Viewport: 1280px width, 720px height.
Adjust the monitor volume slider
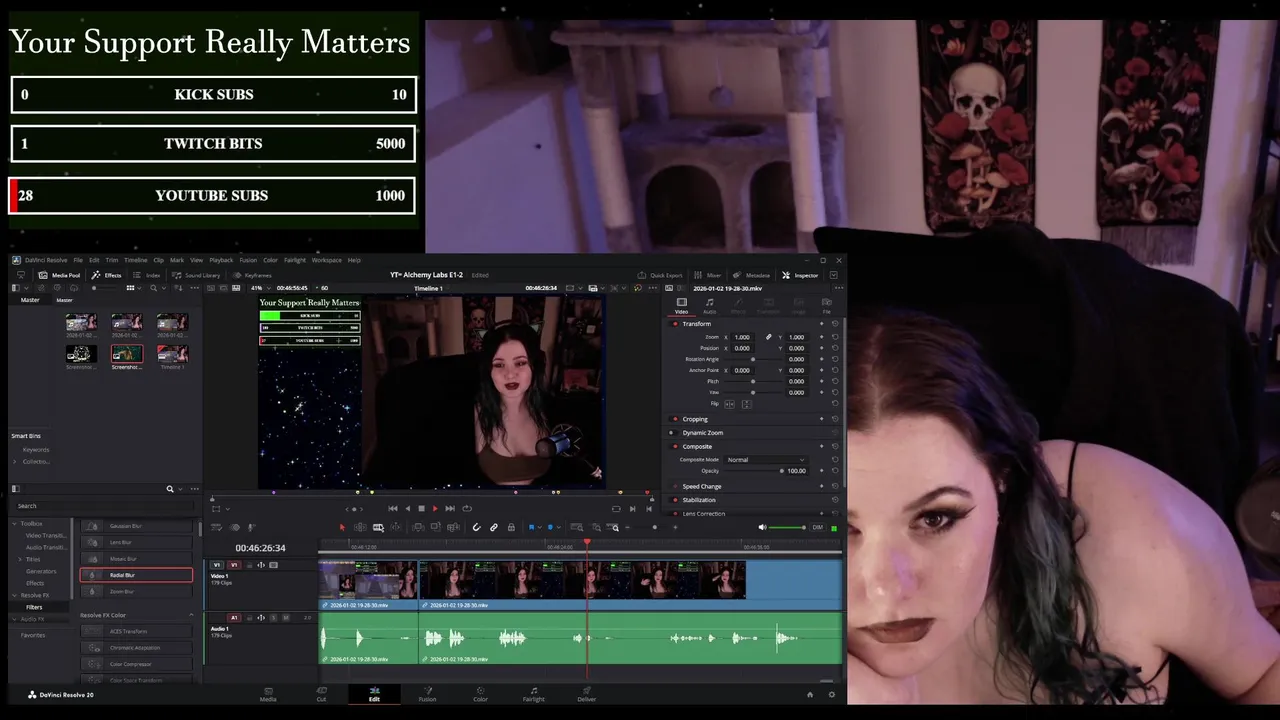pos(788,527)
